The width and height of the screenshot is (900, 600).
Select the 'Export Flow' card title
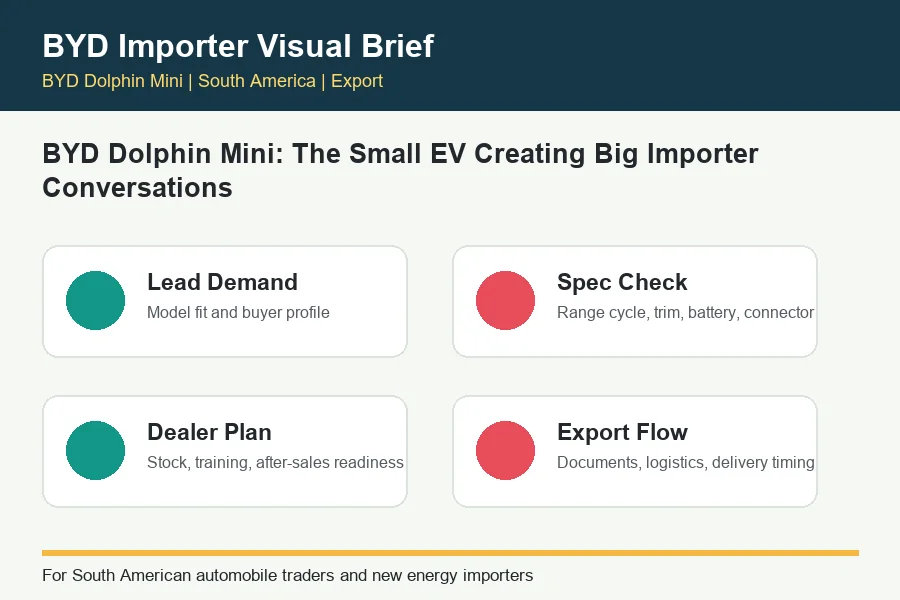pos(622,432)
